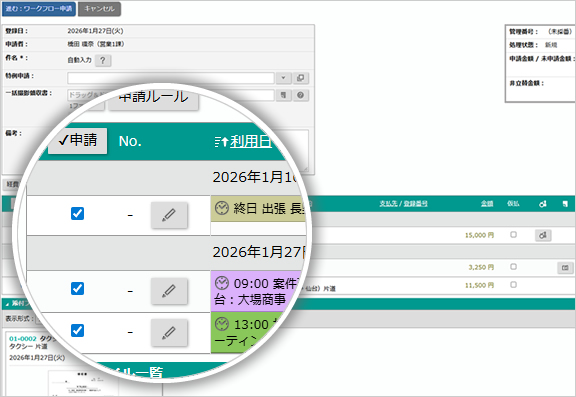The height and width of the screenshot is (397, 576).
Task: Click the 申請ルール button in the magnifier
Action: click(154, 98)
